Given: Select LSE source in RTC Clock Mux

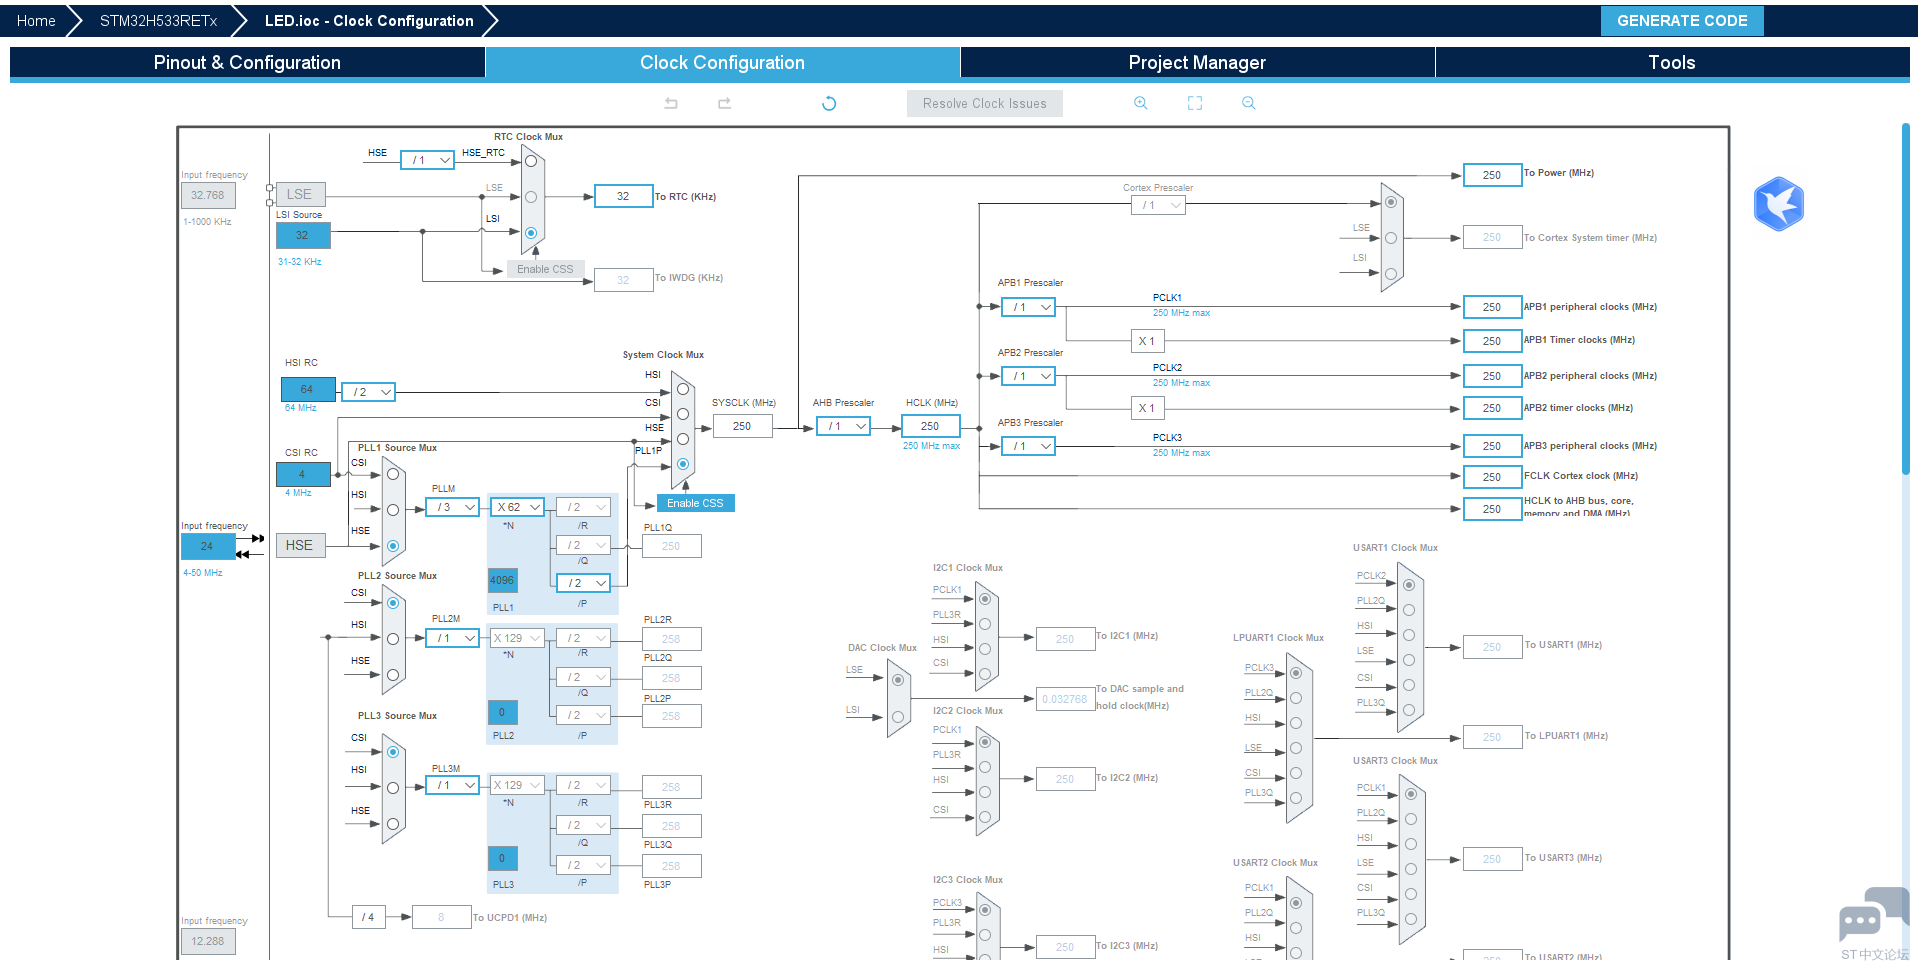Looking at the screenshot, I should click(531, 197).
